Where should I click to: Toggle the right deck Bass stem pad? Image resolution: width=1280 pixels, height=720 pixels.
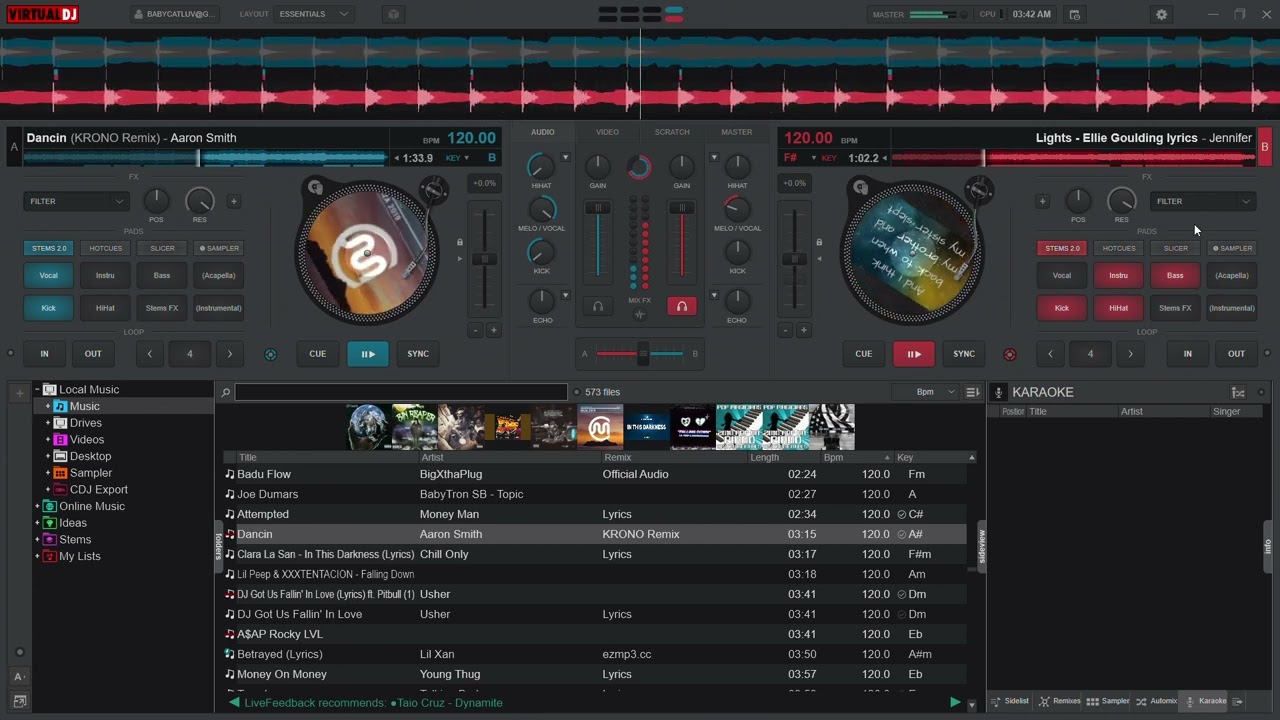pyautogui.click(x=1175, y=276)
